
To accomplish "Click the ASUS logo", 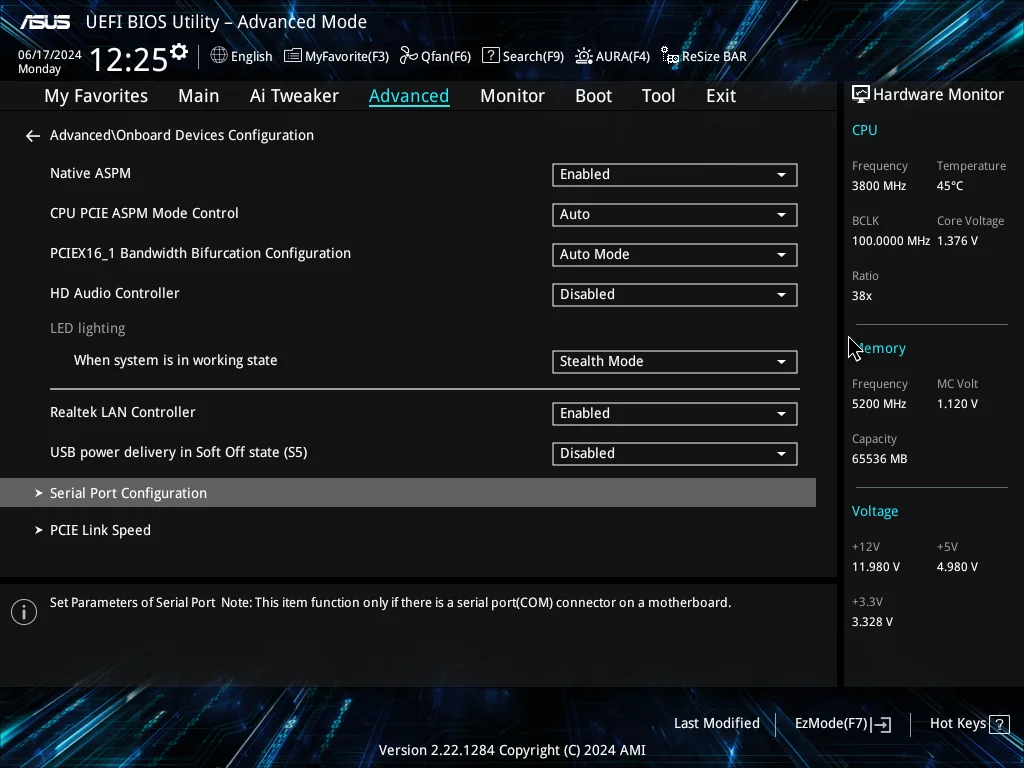I will [x=44, y=22].
